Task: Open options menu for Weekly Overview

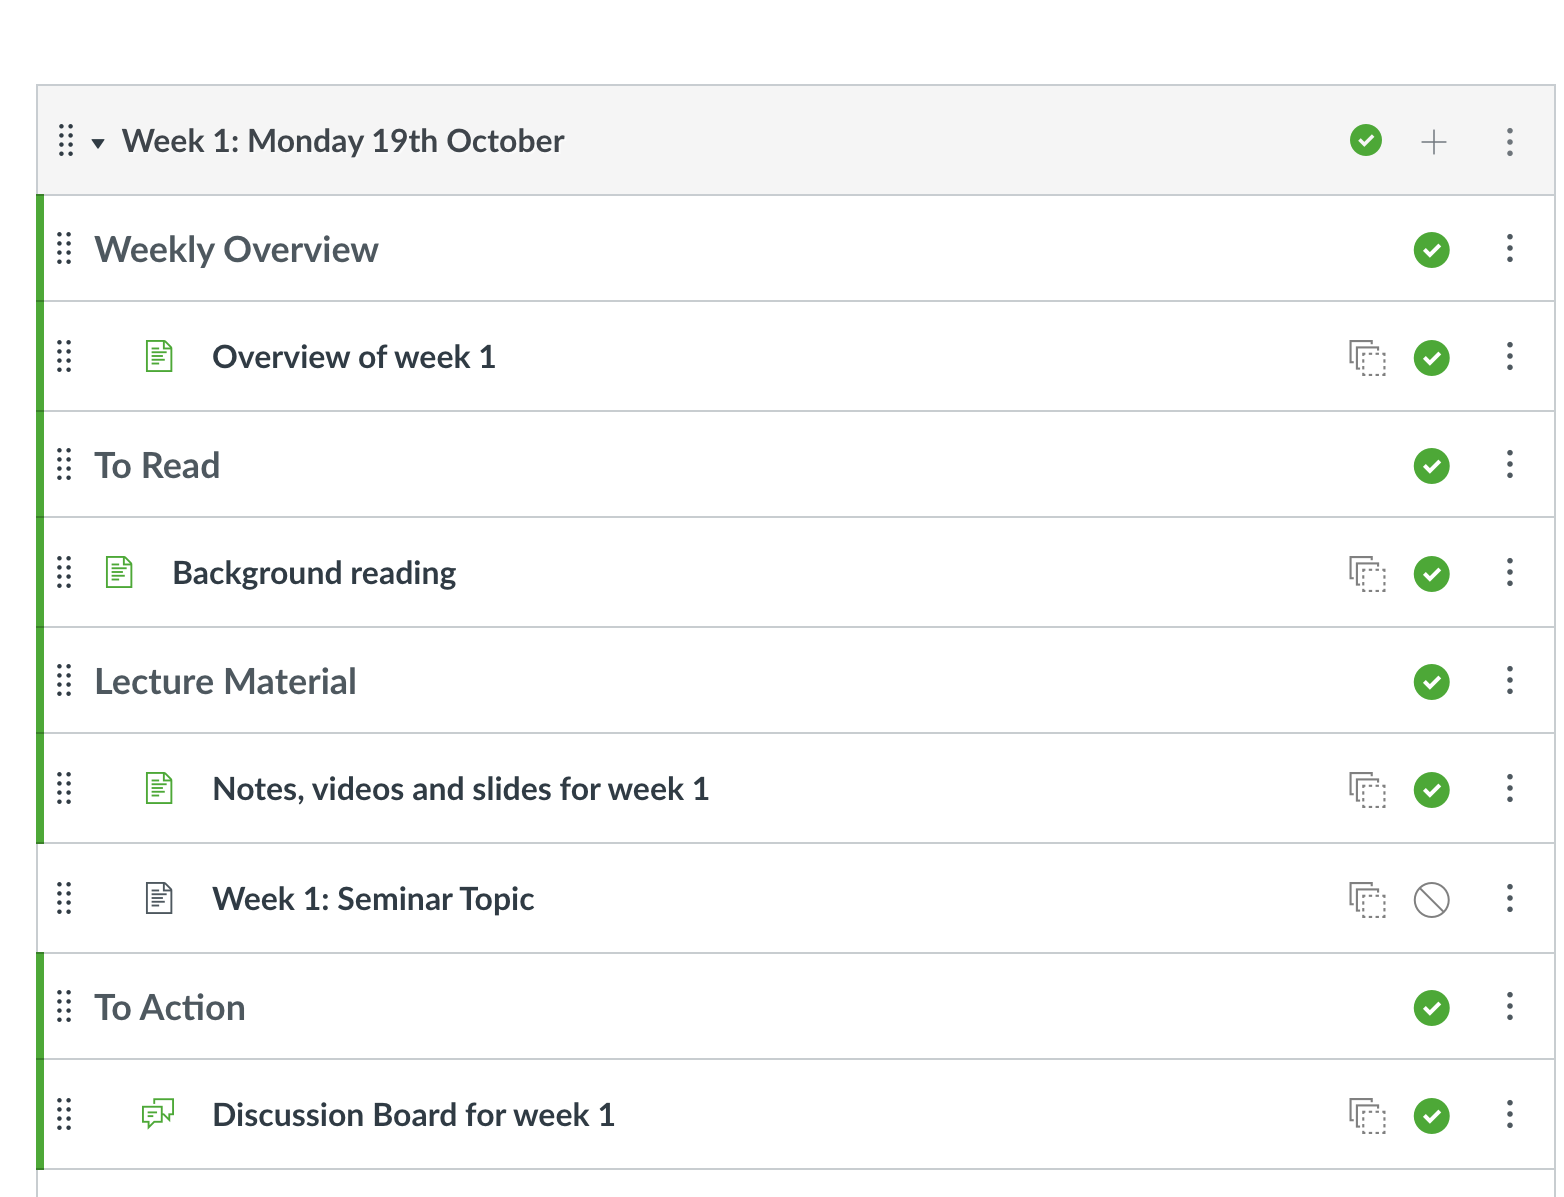Action: tap(1509, 249)
